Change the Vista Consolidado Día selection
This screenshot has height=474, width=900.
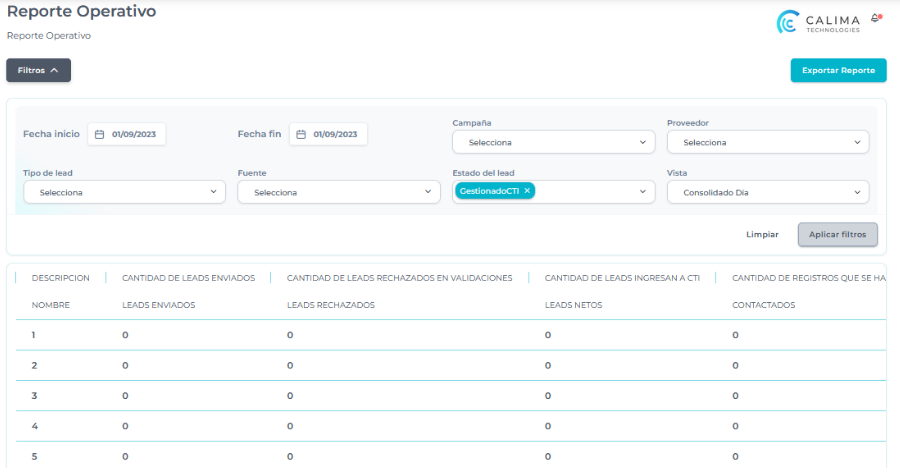[767, 192]
